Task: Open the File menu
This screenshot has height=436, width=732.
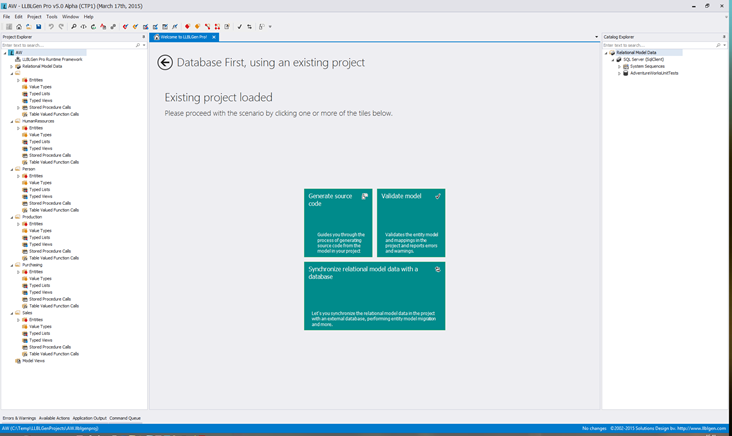Action: tap(7, 16)
